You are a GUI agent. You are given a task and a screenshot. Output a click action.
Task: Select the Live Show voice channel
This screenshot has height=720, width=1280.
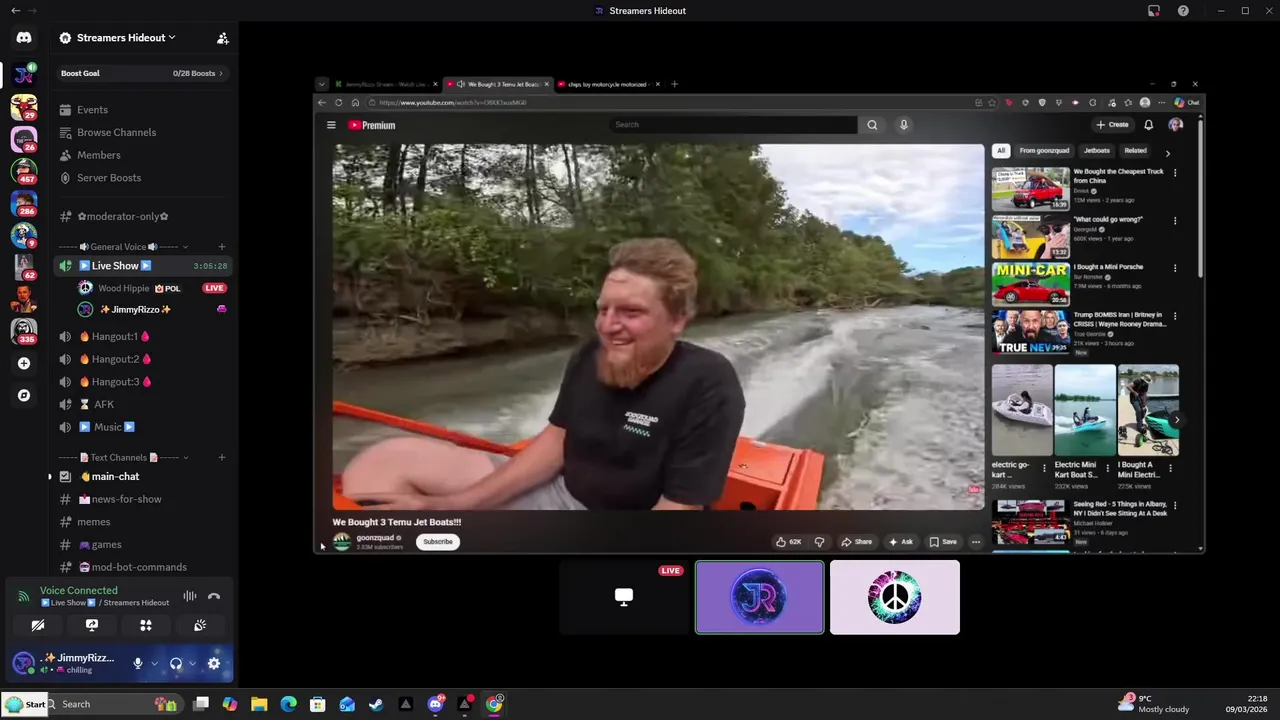coord(143,266)
